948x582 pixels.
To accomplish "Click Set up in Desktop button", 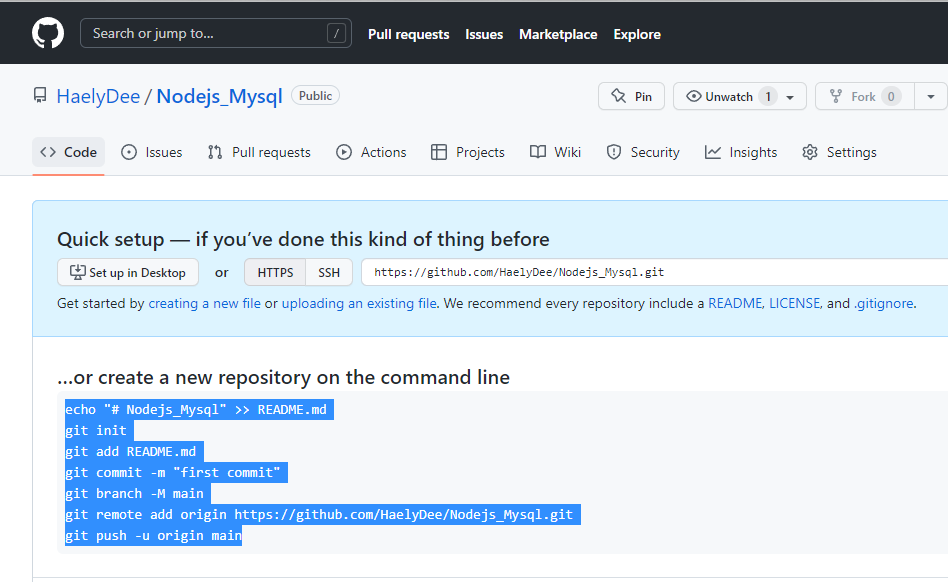I will [x=128, y=272].
